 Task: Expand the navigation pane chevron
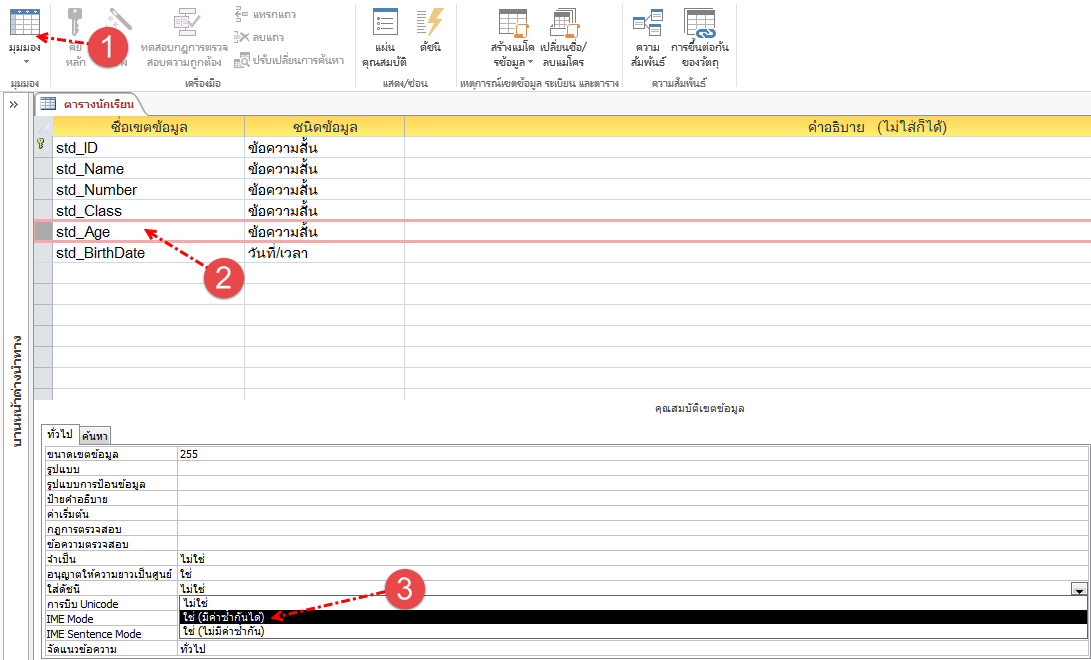click(14, 104)
